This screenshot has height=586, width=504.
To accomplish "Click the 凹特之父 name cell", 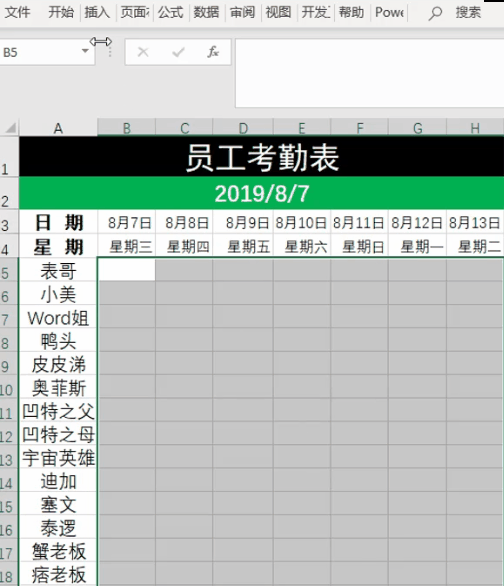I will (58, 410).
